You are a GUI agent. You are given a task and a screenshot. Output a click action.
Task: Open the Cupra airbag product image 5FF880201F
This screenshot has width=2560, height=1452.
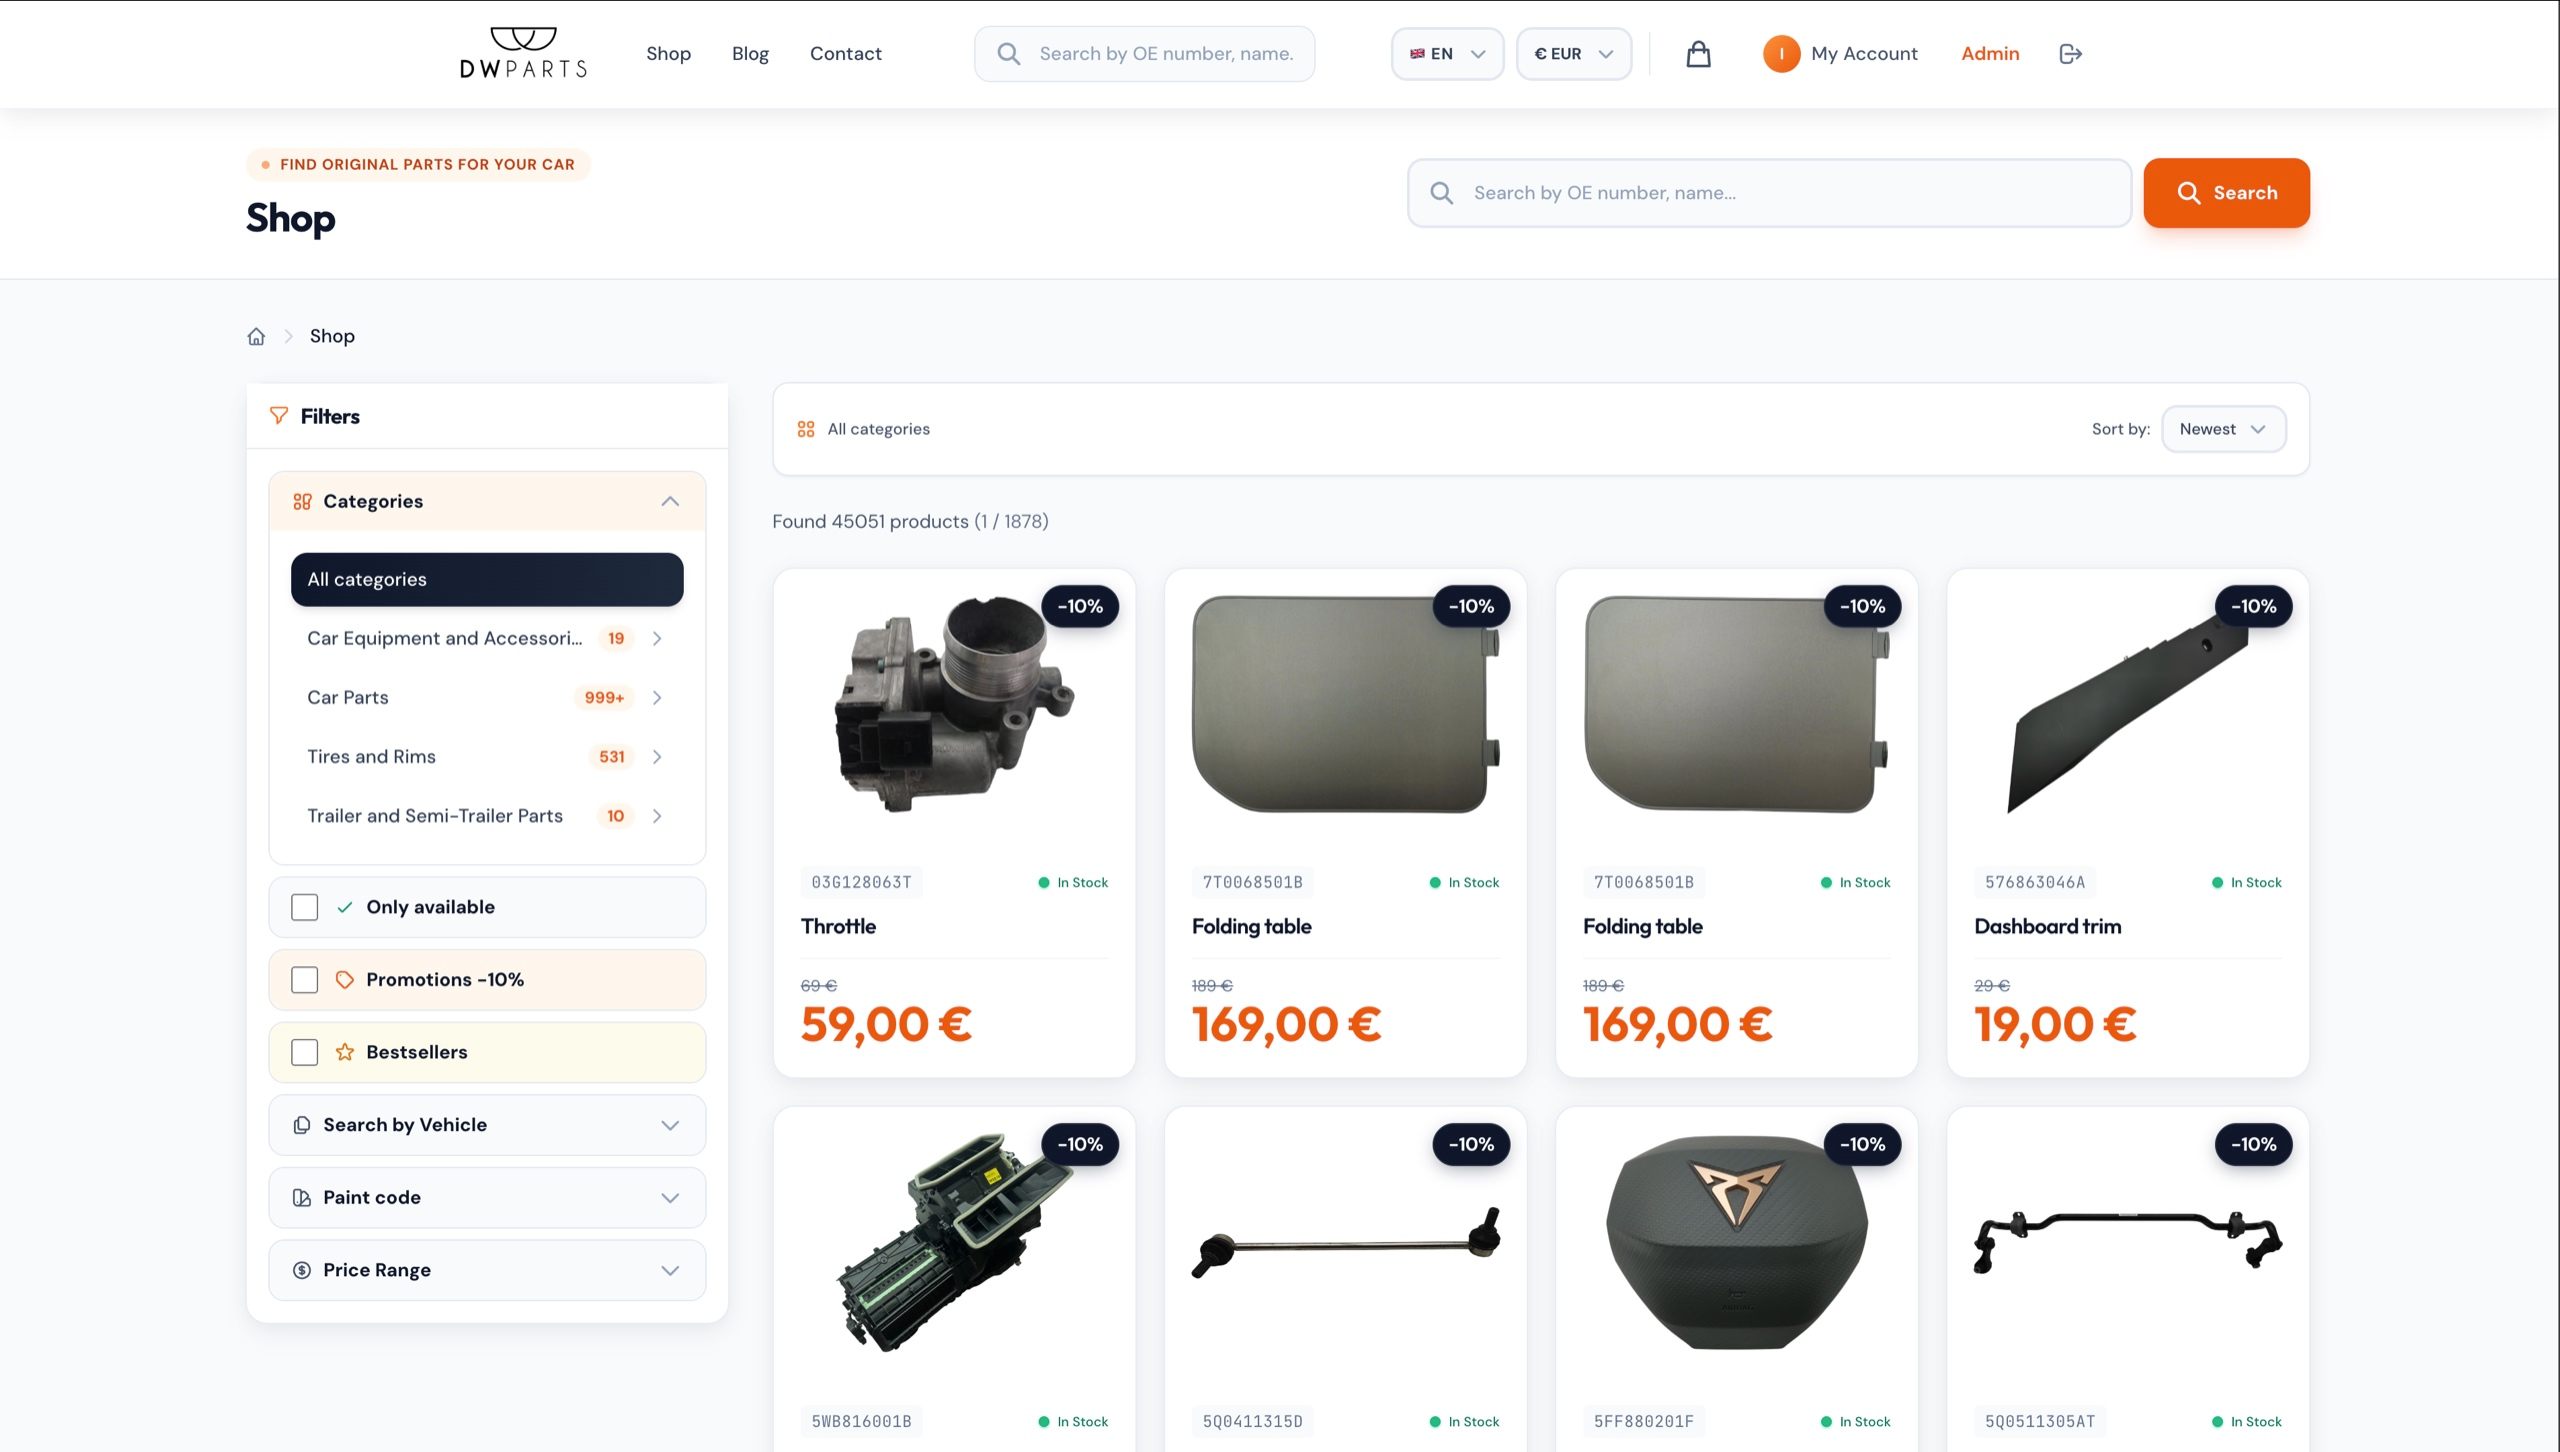coord(1736,1242)
